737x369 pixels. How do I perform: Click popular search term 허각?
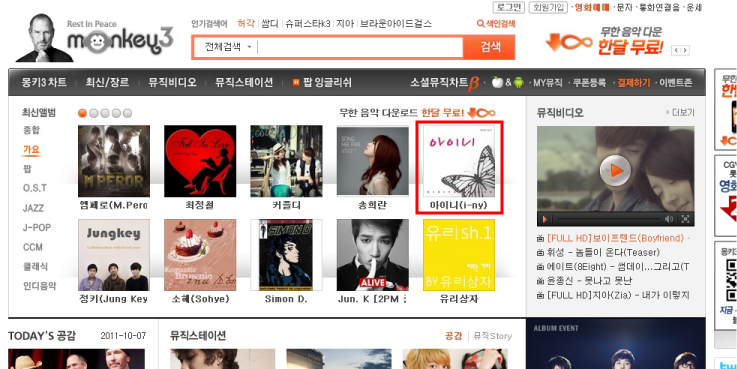point(246,24)
